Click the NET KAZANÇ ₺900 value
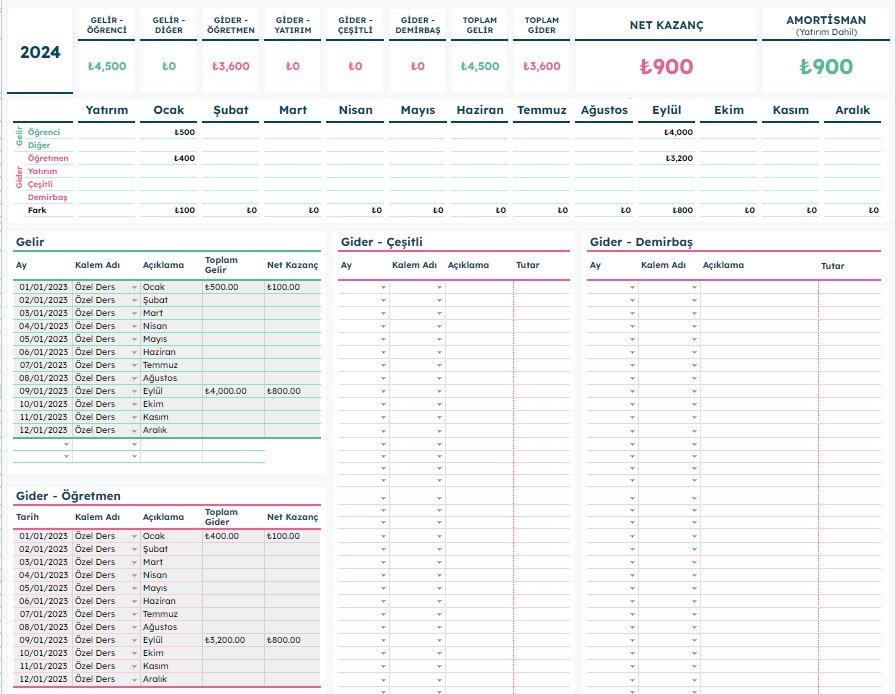This screenshot has width=895, height=694. pyautogui.click(x=666, y=67)
